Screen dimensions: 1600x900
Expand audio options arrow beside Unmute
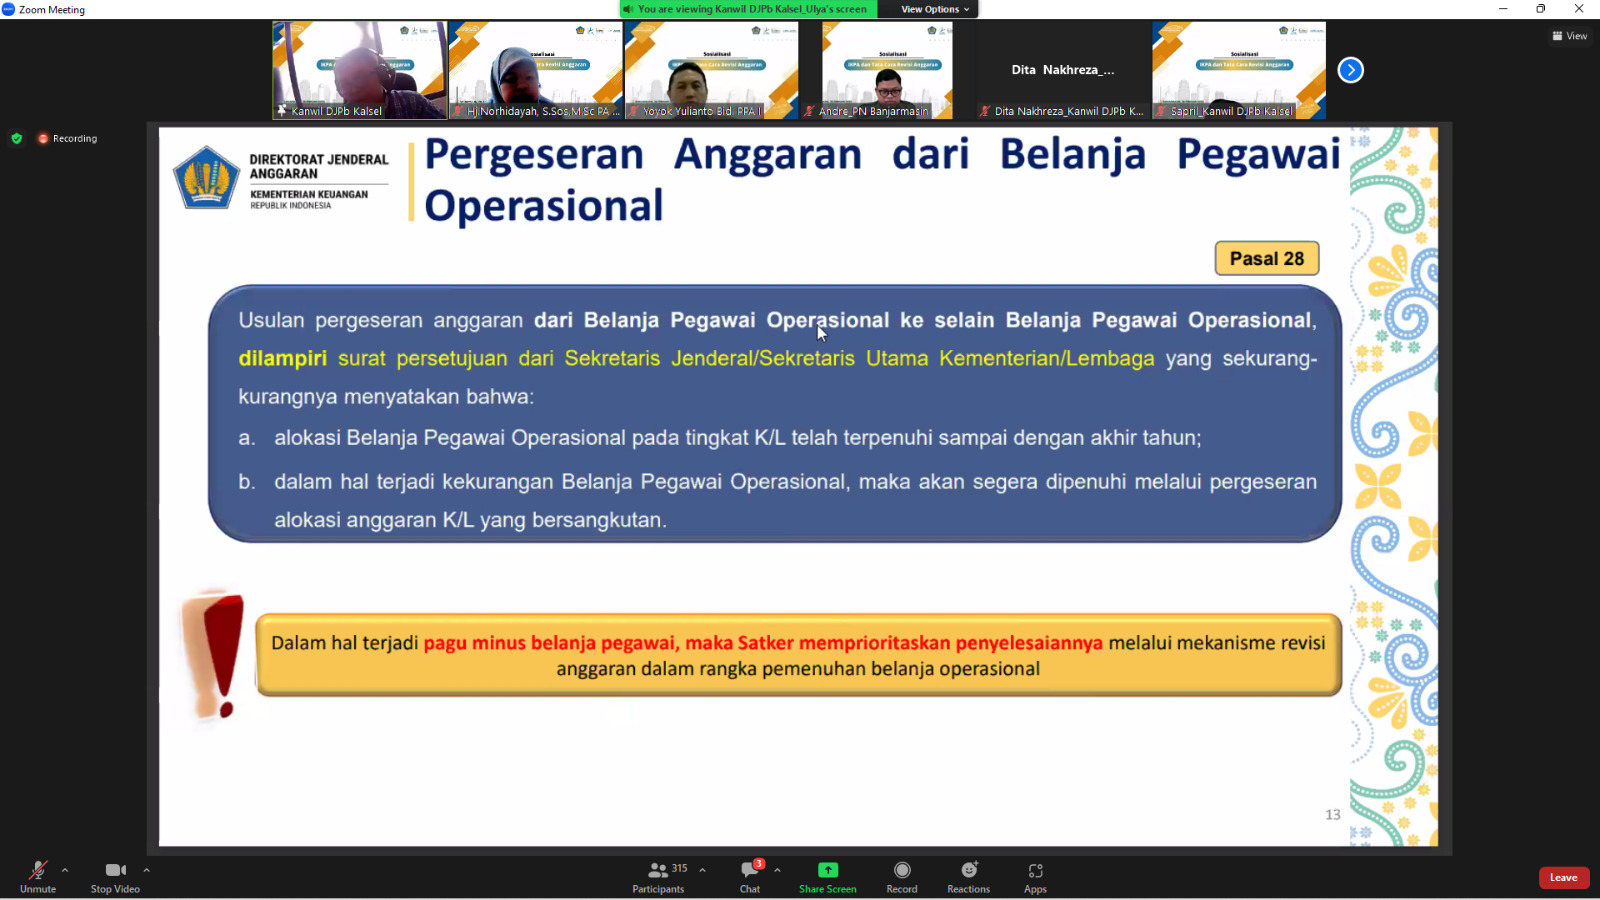65,870
